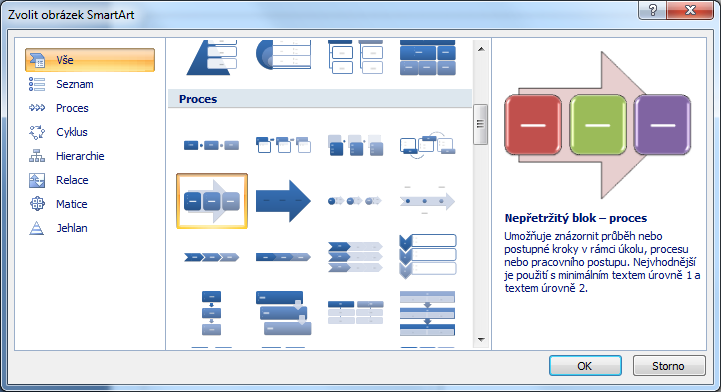This screenshot has height=392, width=721.
Task: Select the Vše category
Action: coord(90,60)
